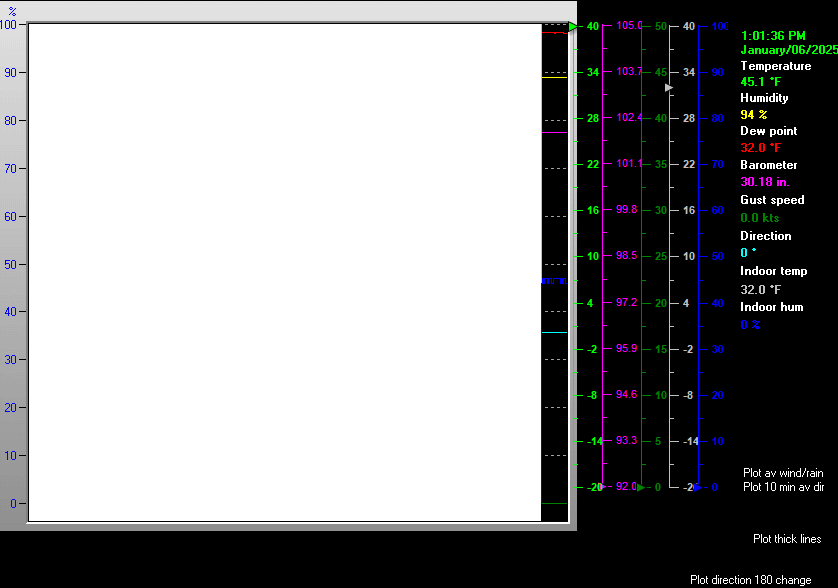Screen dimensions: 838x588
Task: Toggle the Plot direction 180 change option
Action: [x=750, y=580]
